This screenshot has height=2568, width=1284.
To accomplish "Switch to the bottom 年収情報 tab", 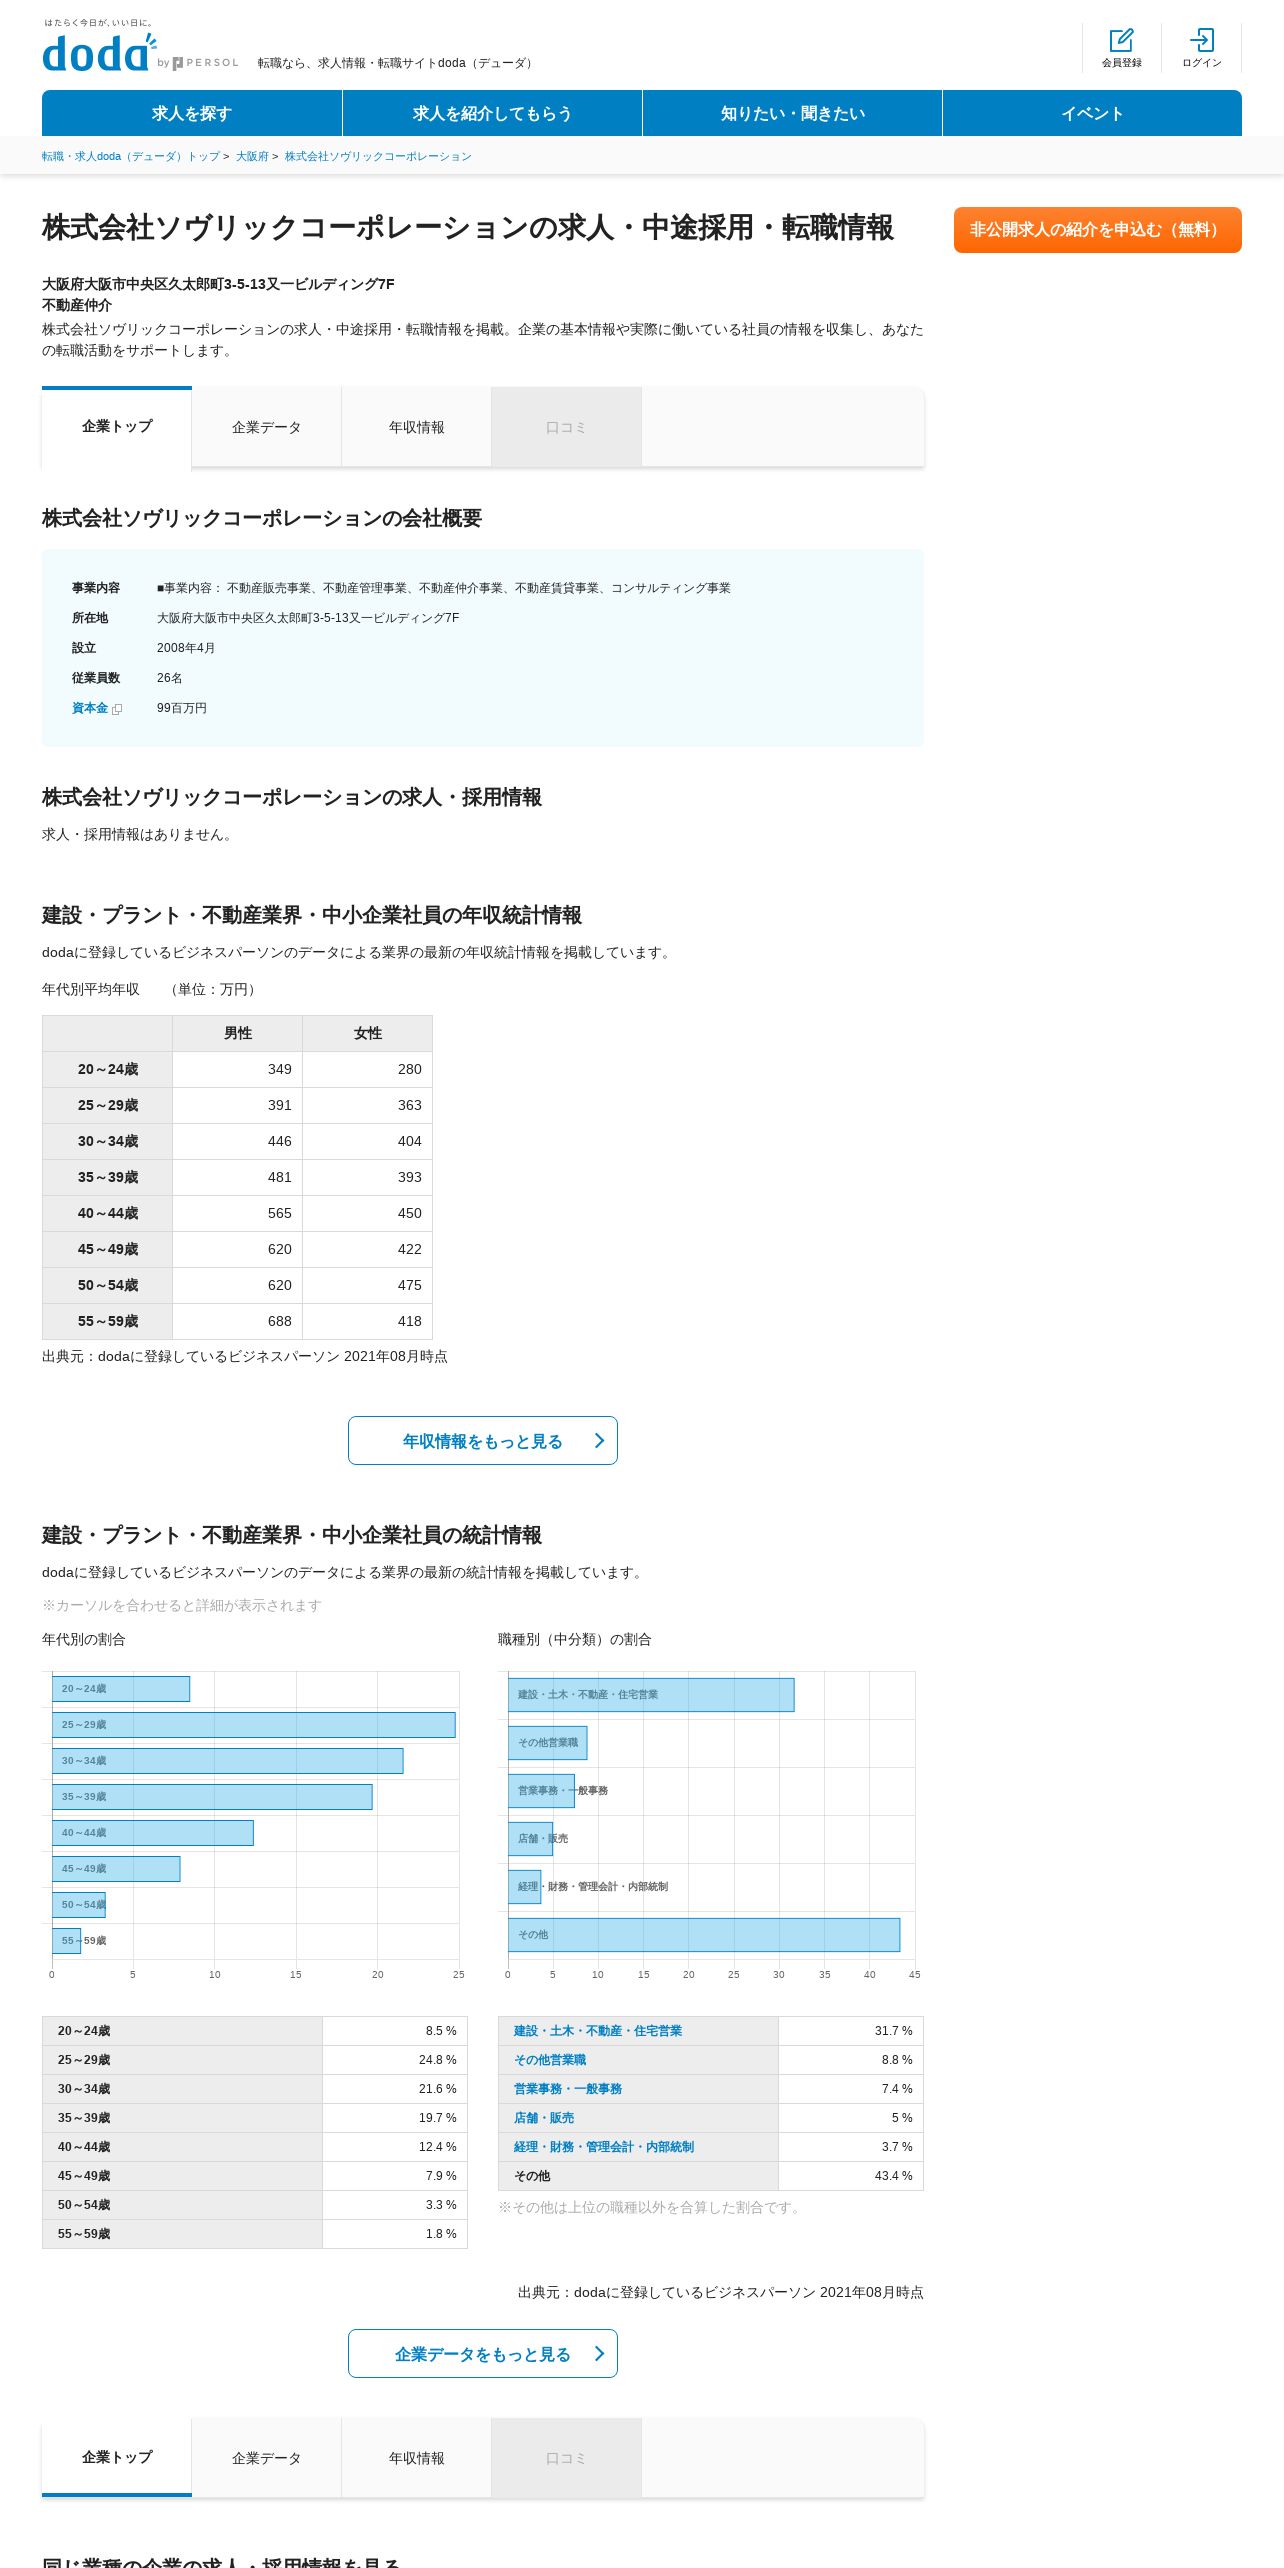I will [416, 2458].
